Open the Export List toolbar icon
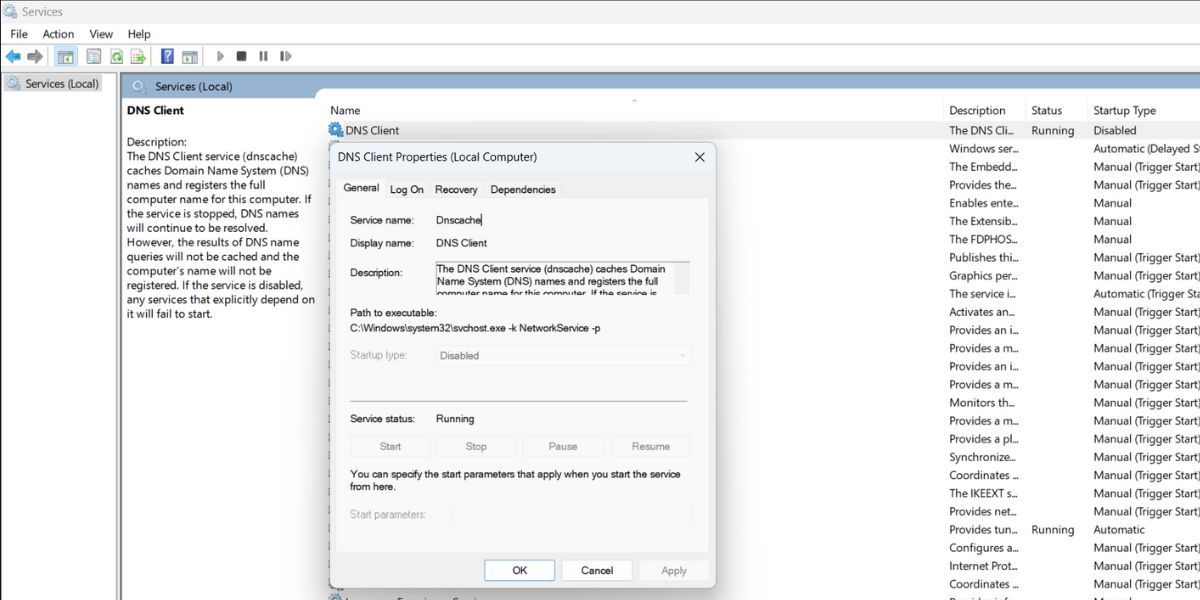Viewport: 1200px width, 600px height. click(139, 57)
